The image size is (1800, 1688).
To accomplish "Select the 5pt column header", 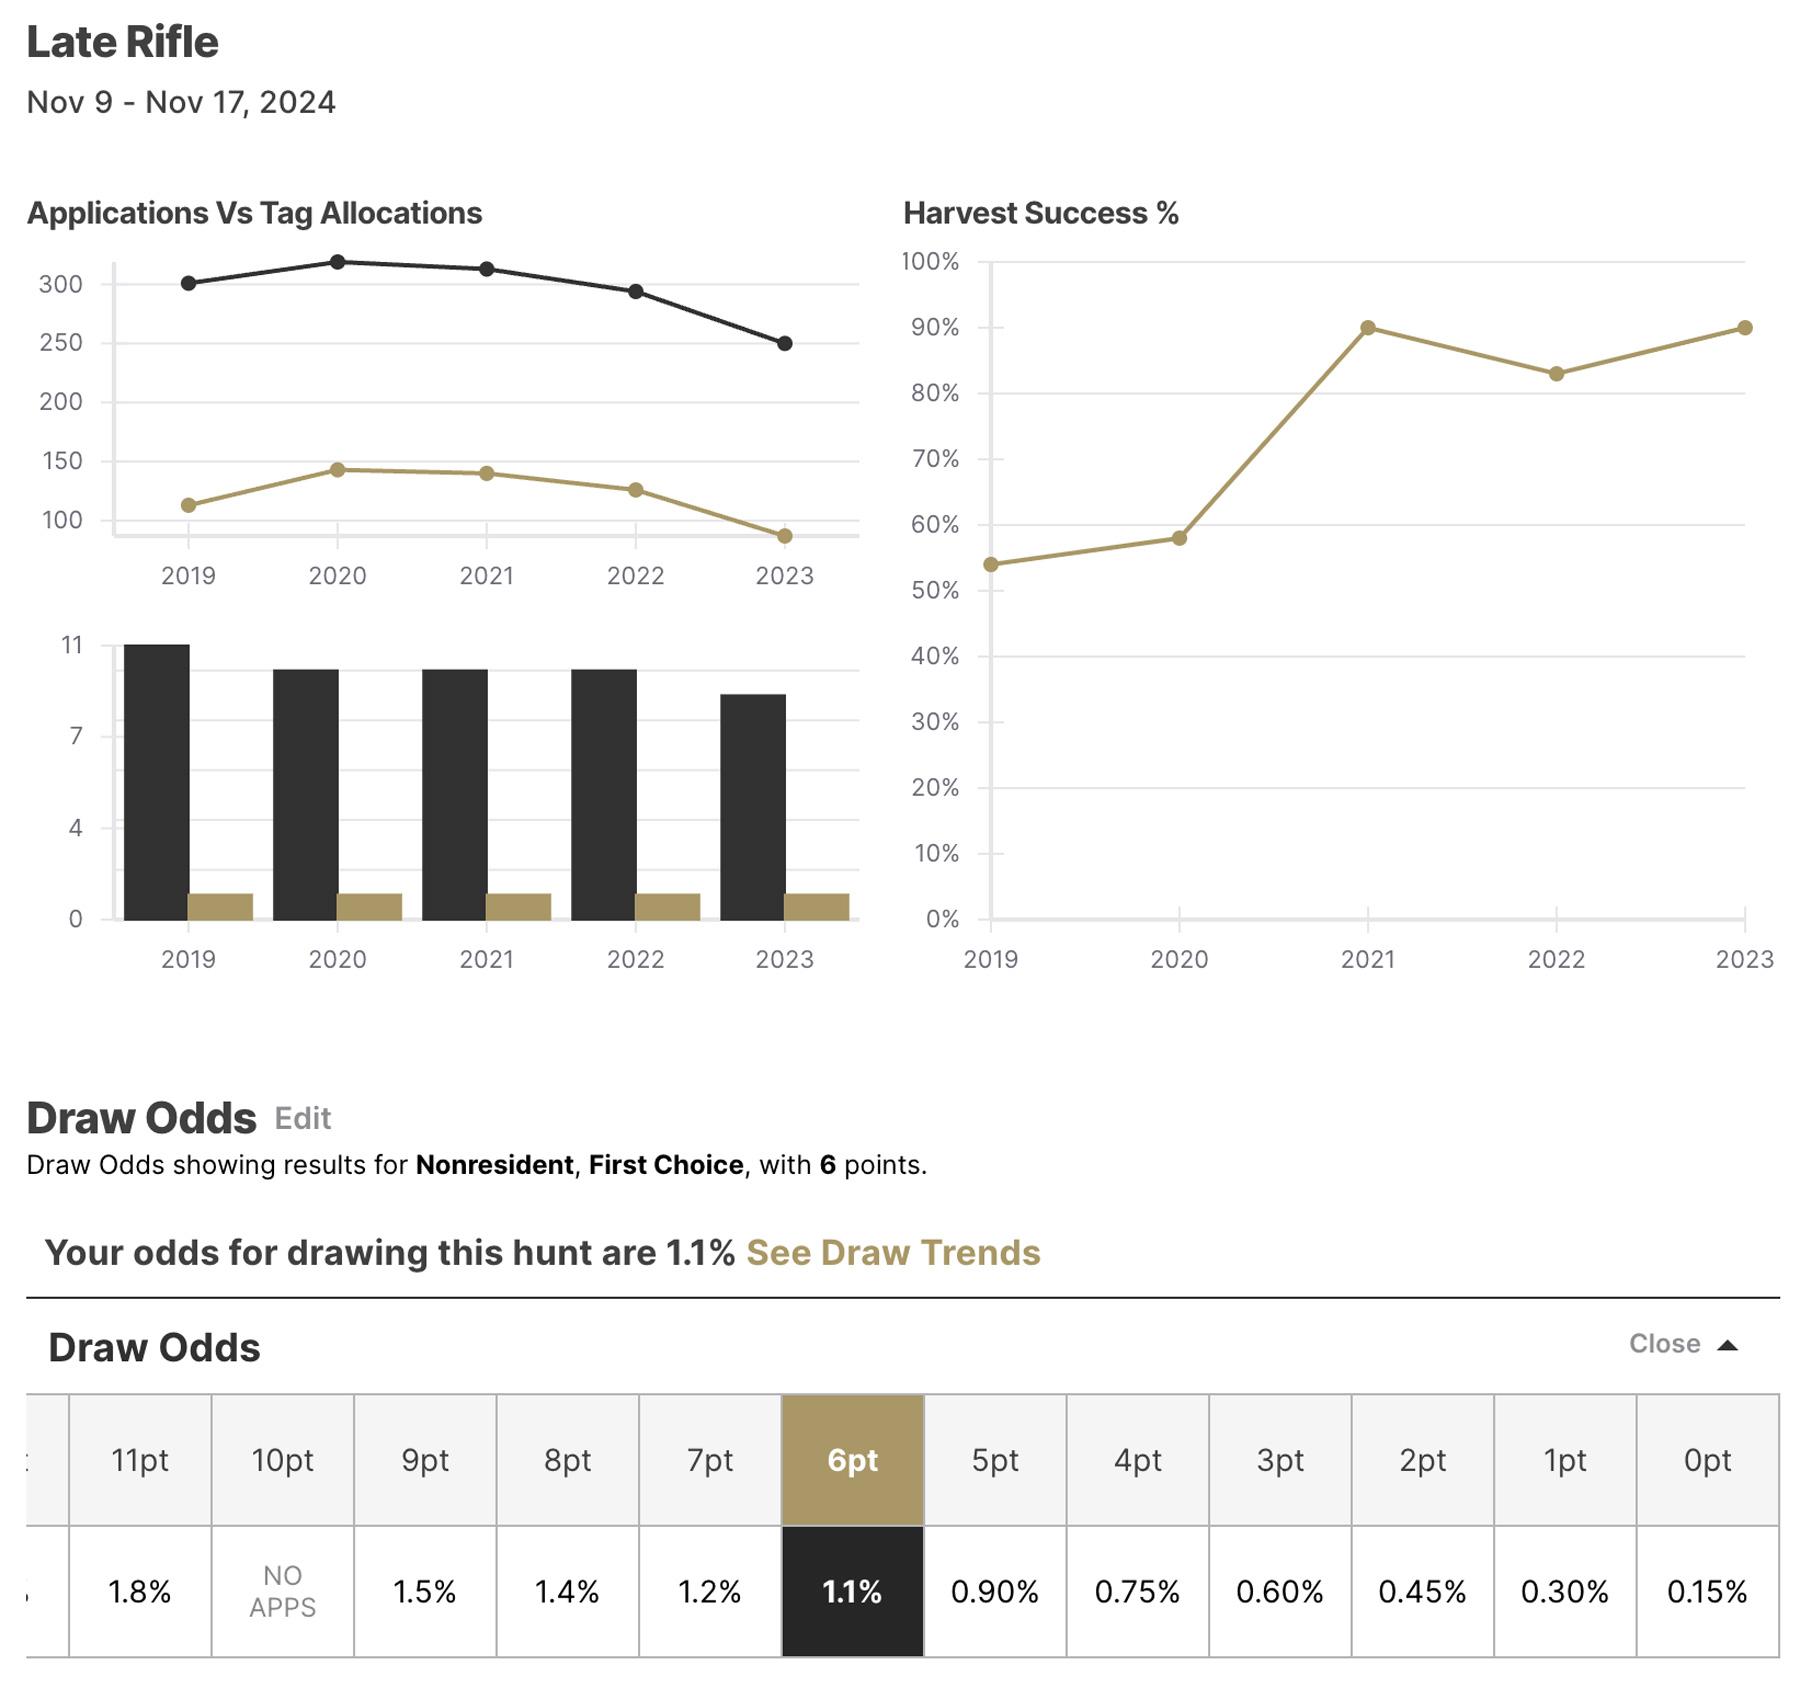I will 996,1461.
